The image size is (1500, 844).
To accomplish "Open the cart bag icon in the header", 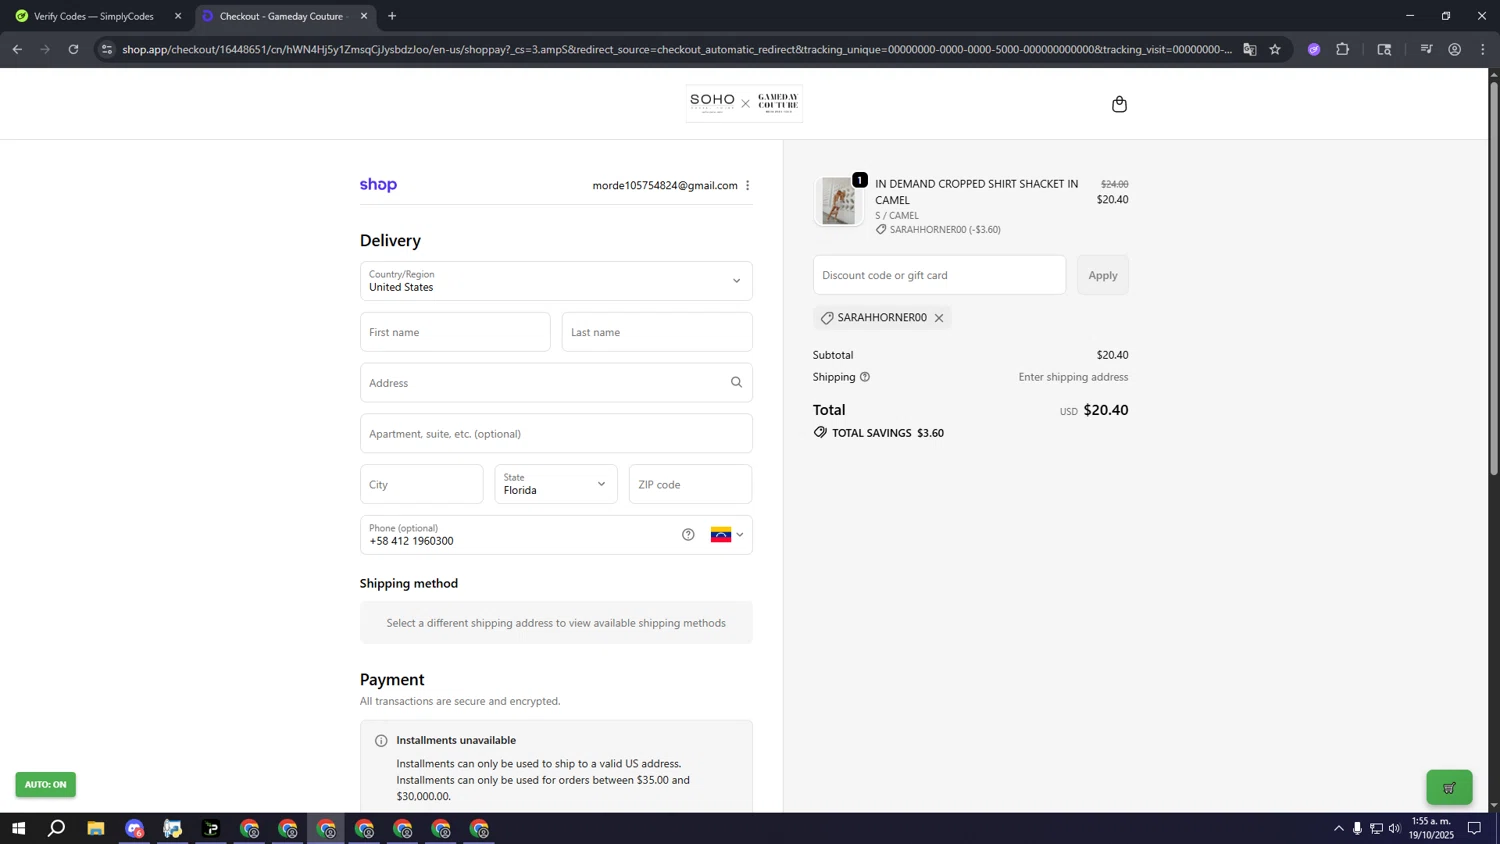I will [1119, 104].
